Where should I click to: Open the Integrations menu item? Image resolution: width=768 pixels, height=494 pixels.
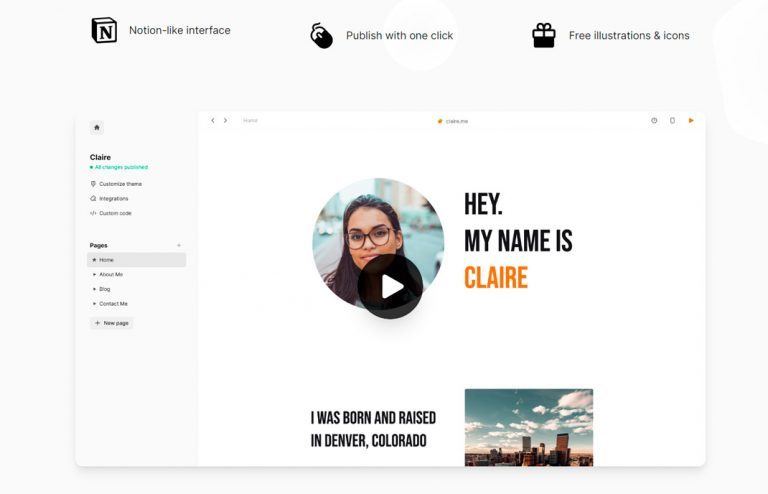click(x=113, y=198)
